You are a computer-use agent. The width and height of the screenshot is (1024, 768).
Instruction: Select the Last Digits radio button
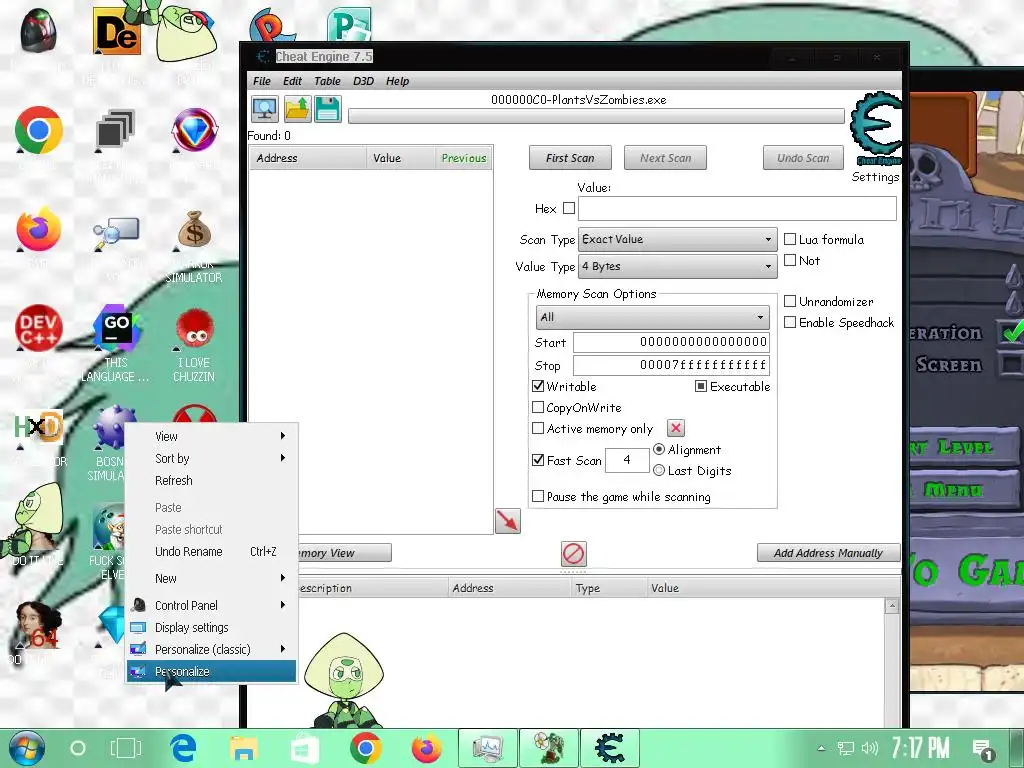click(x=659, y=470)
